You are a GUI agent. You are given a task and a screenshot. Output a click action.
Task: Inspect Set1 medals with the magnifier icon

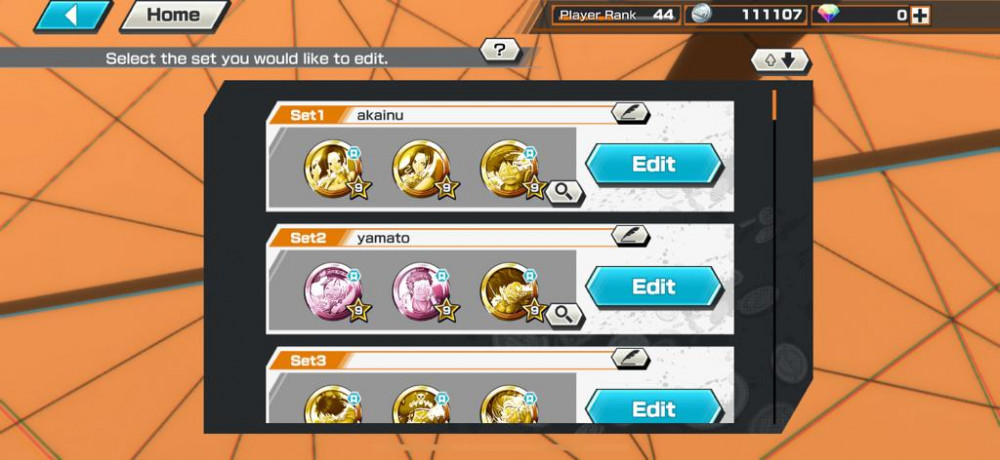563,191
